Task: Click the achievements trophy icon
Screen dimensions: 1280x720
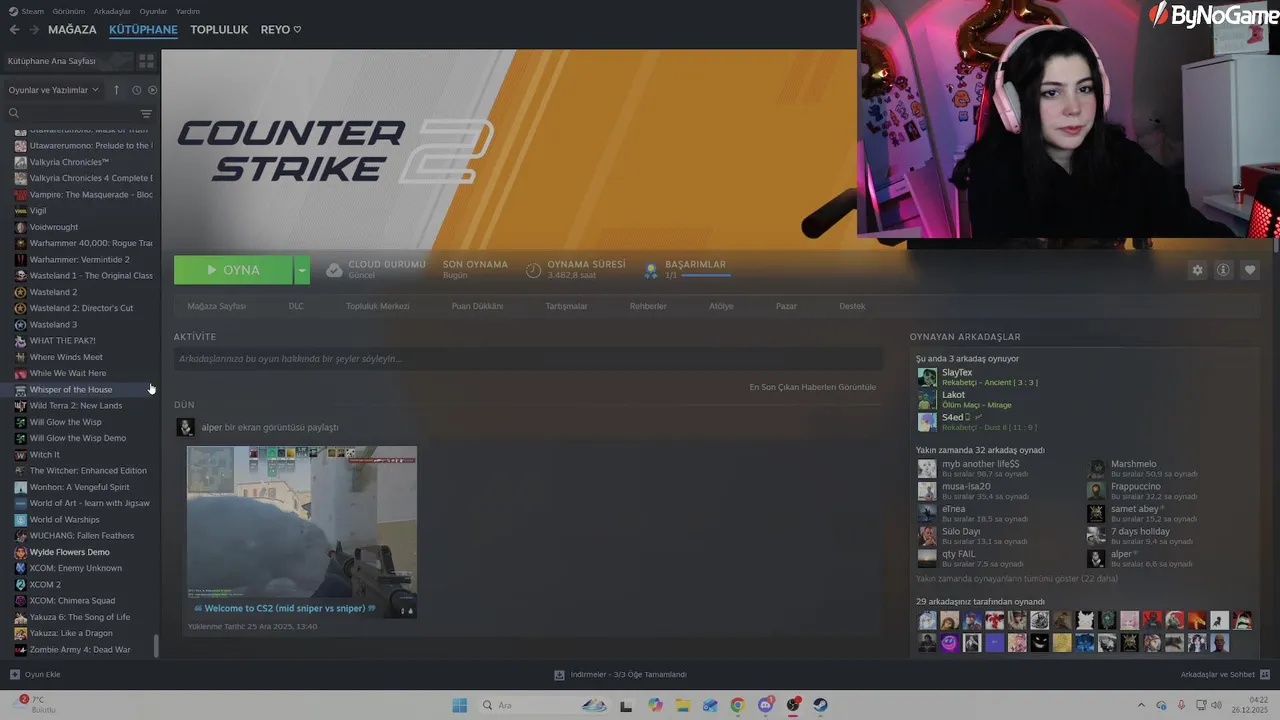Action: (x=651, y=270)
